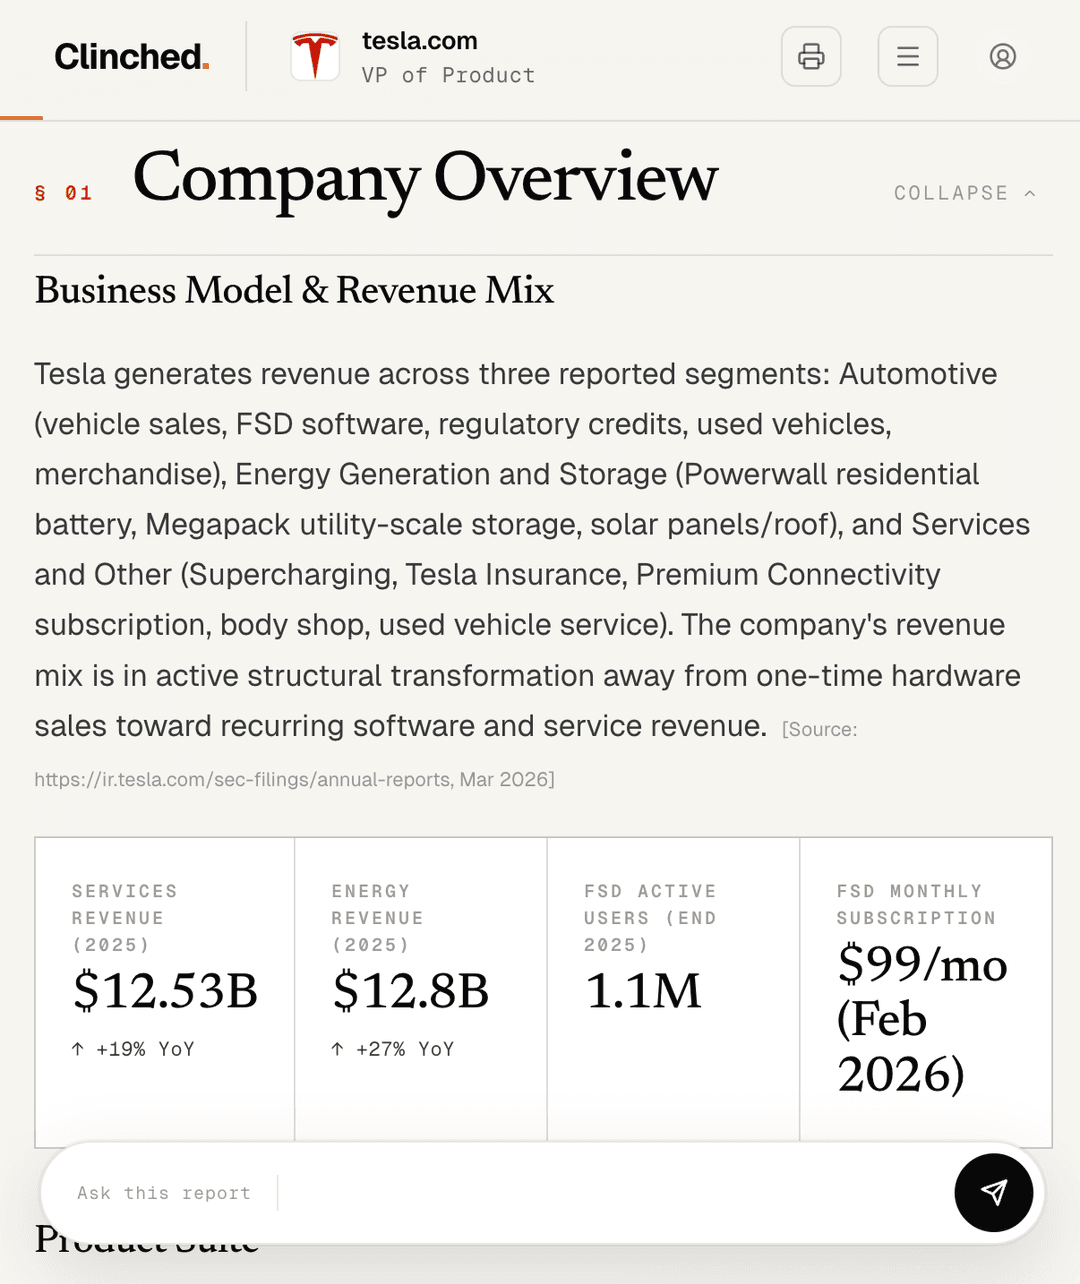
Task: Click the Business Model & Revenue Mix heading
Action: [x=294, y=290]
